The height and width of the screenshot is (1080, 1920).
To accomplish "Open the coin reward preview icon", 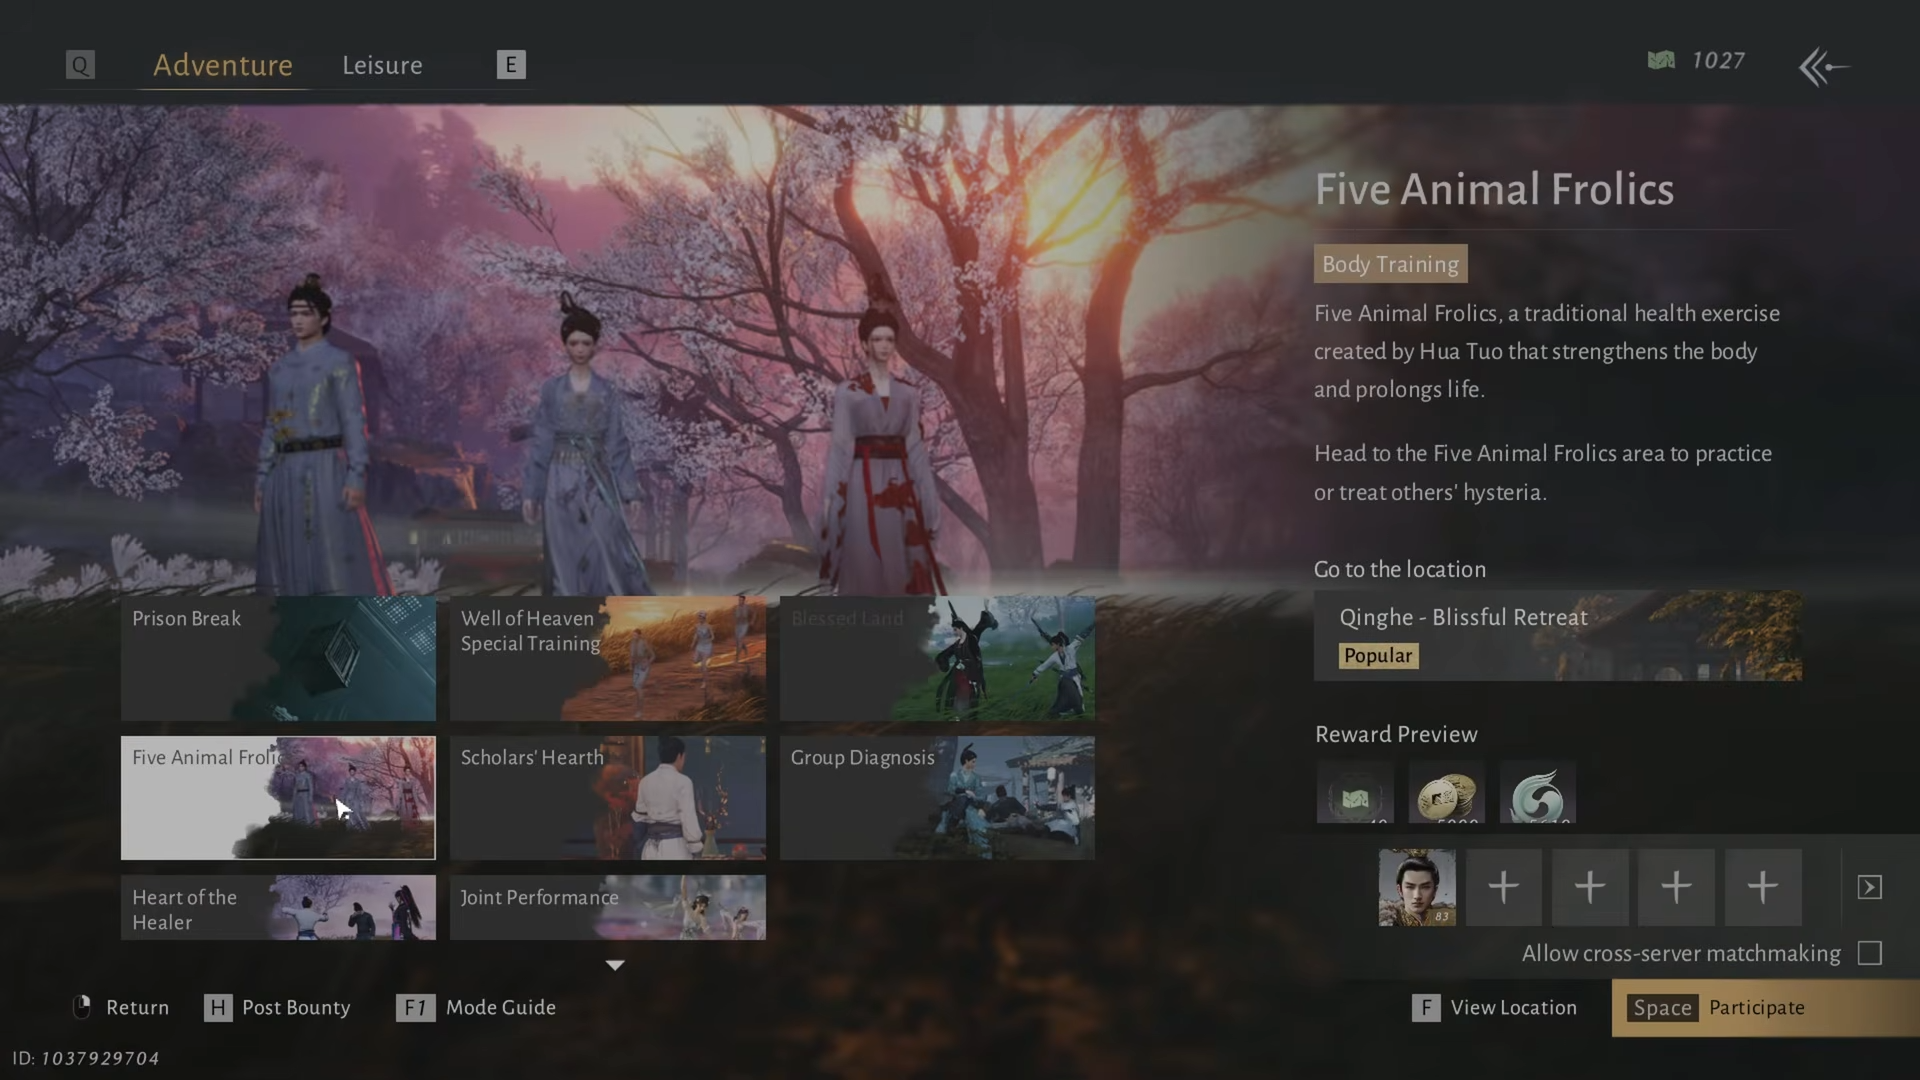I will point(1447,793).
